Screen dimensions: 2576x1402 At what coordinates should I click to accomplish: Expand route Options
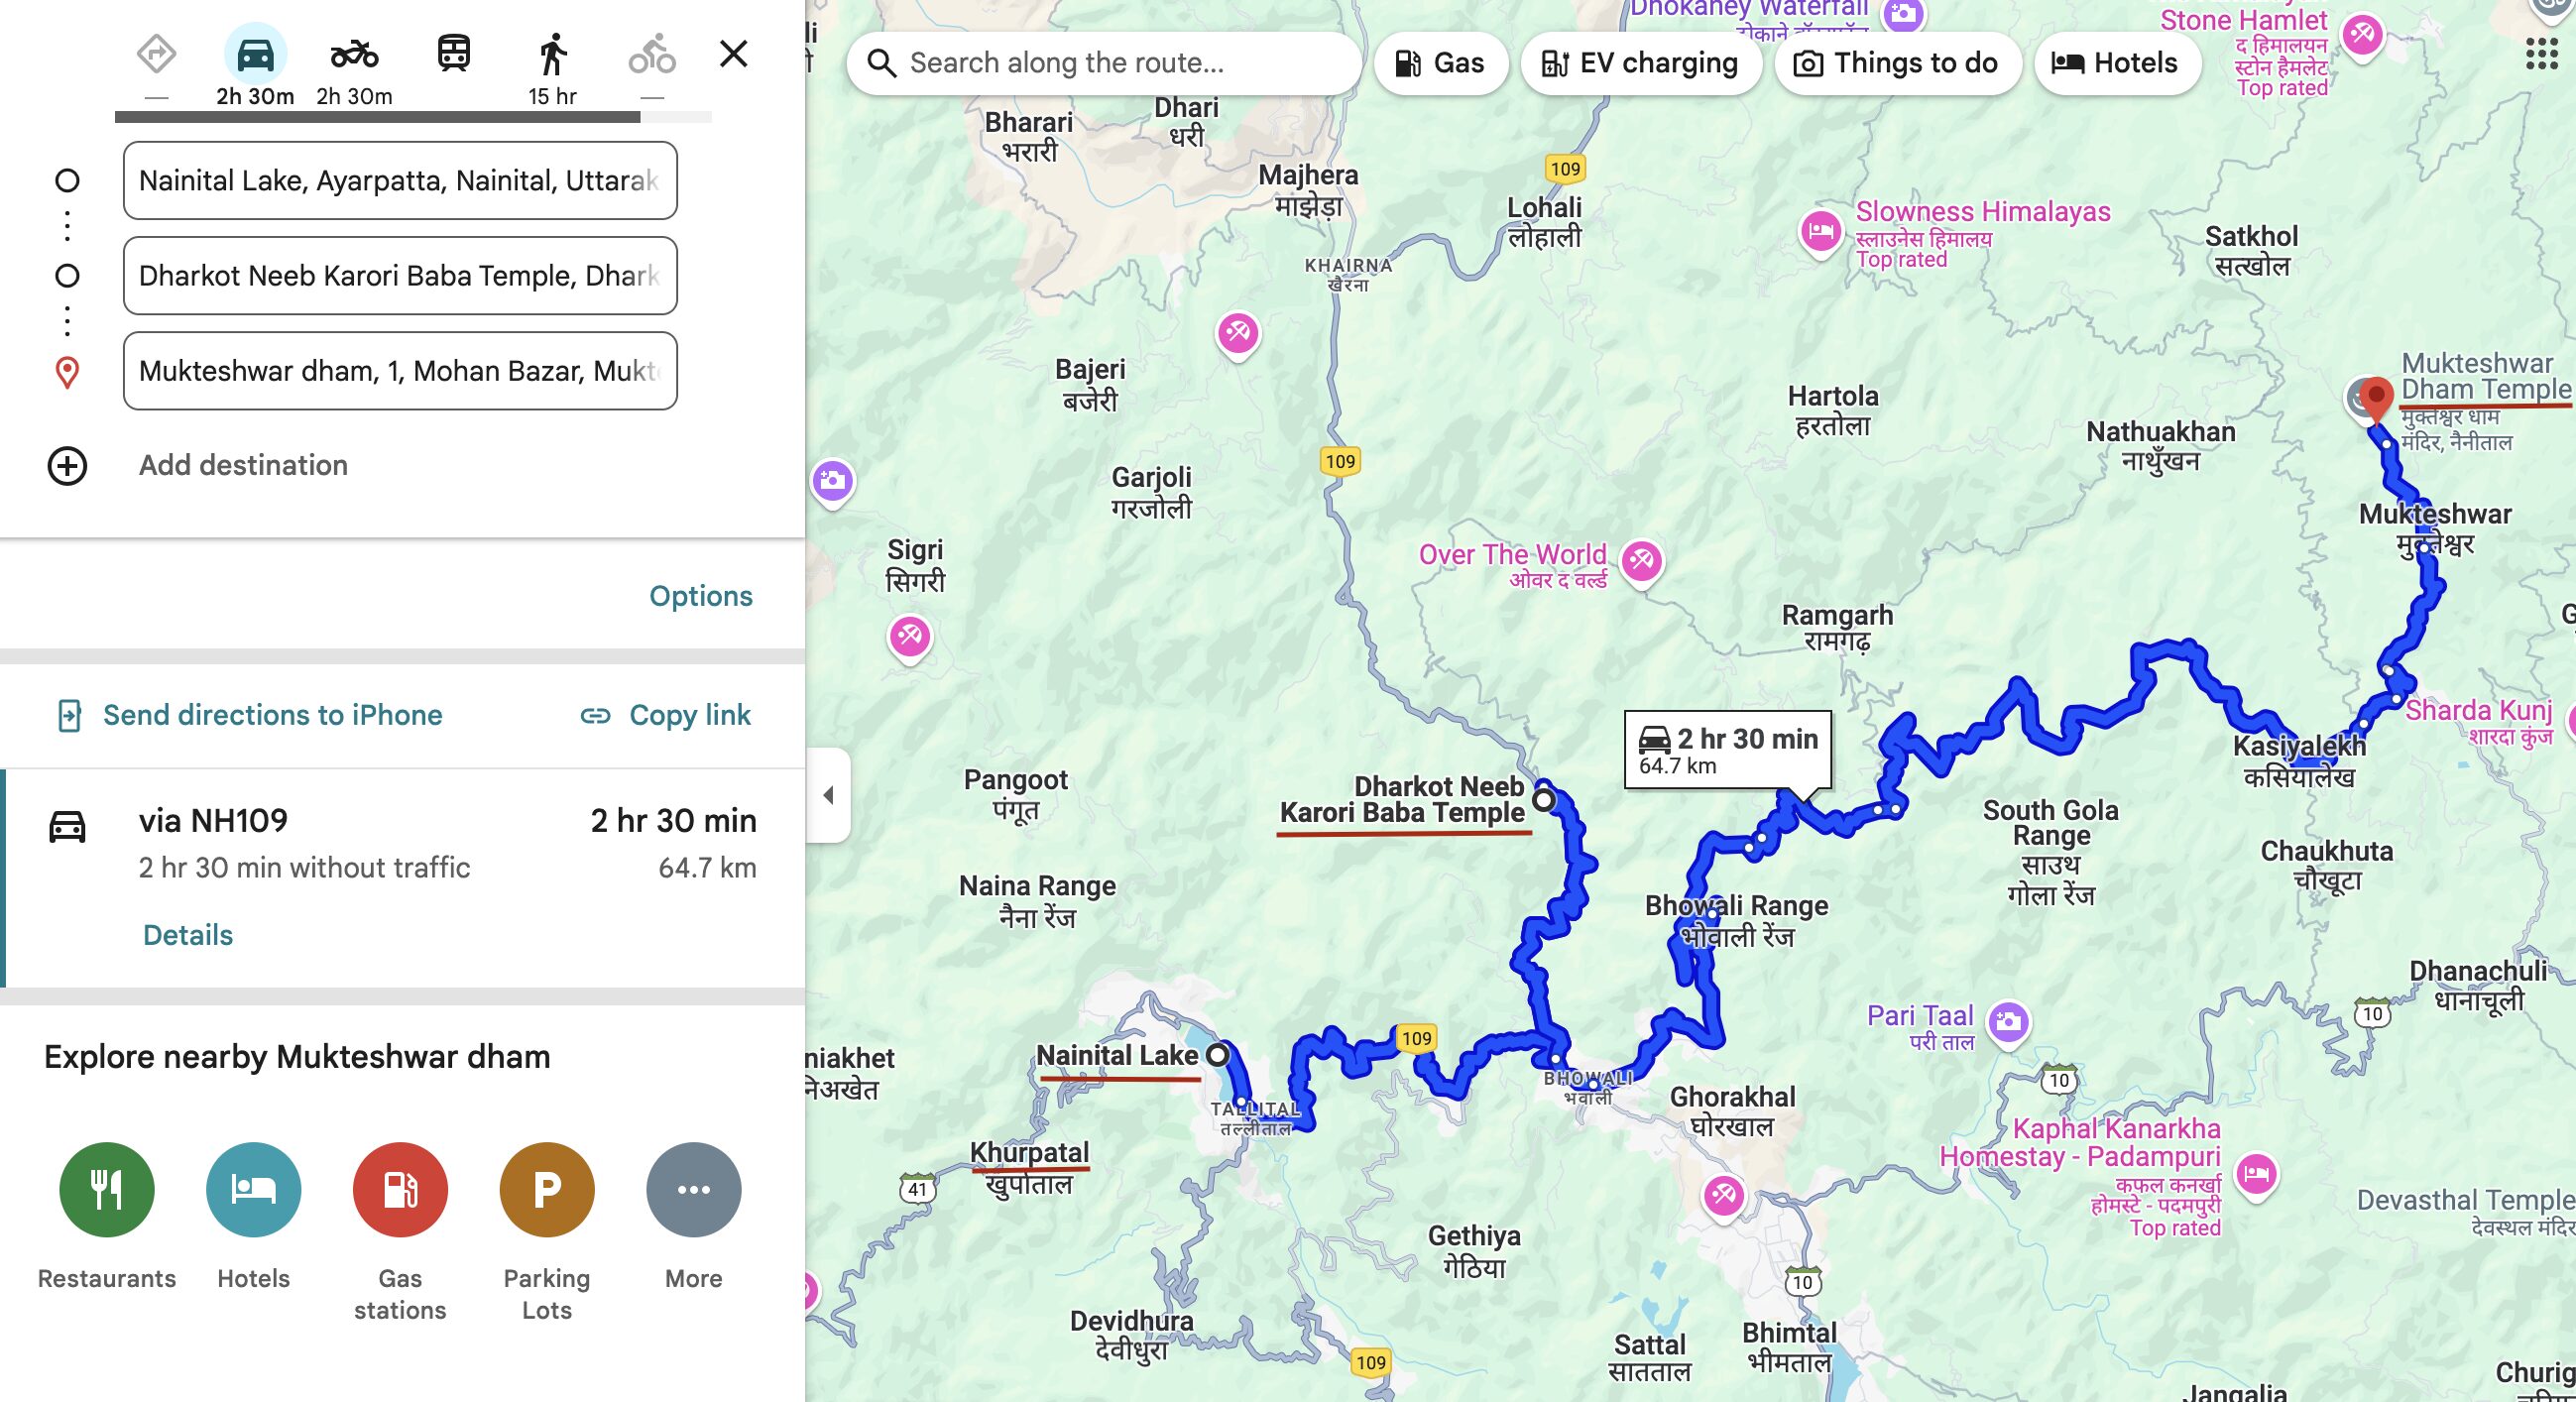pos(700,596)
